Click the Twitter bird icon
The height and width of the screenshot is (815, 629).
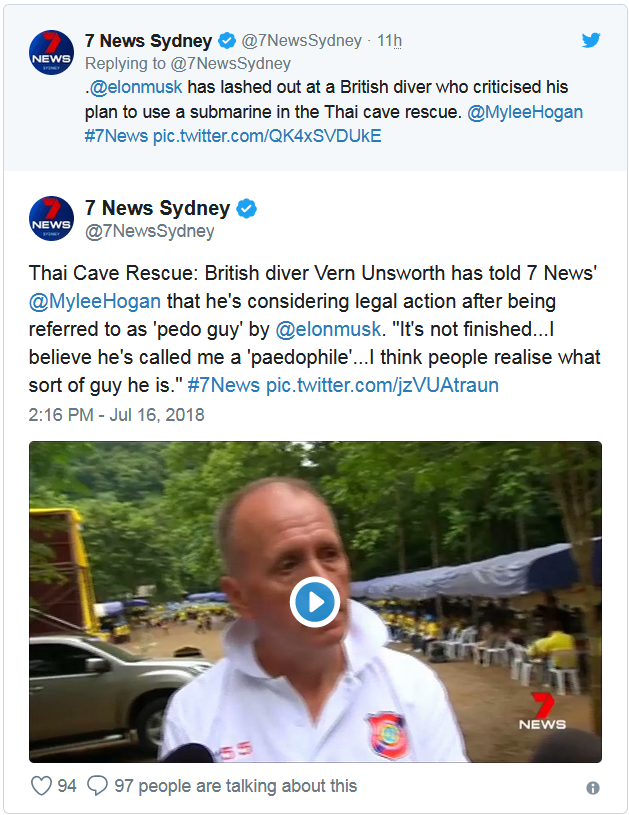[x=591, y=41]
